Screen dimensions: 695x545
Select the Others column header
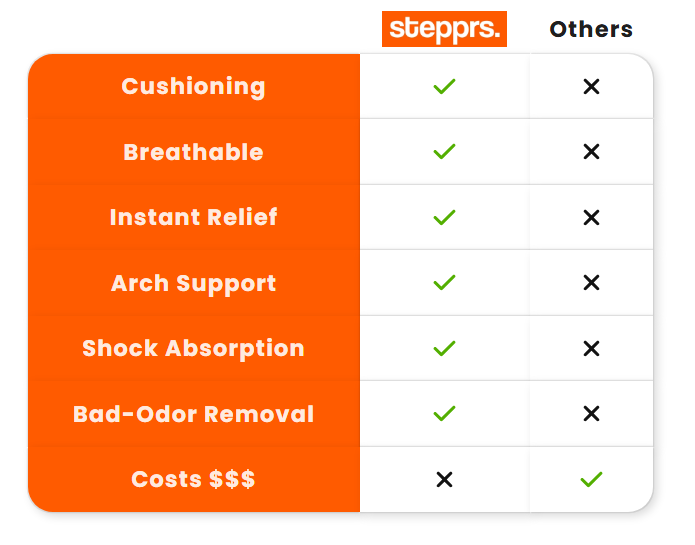591,29
